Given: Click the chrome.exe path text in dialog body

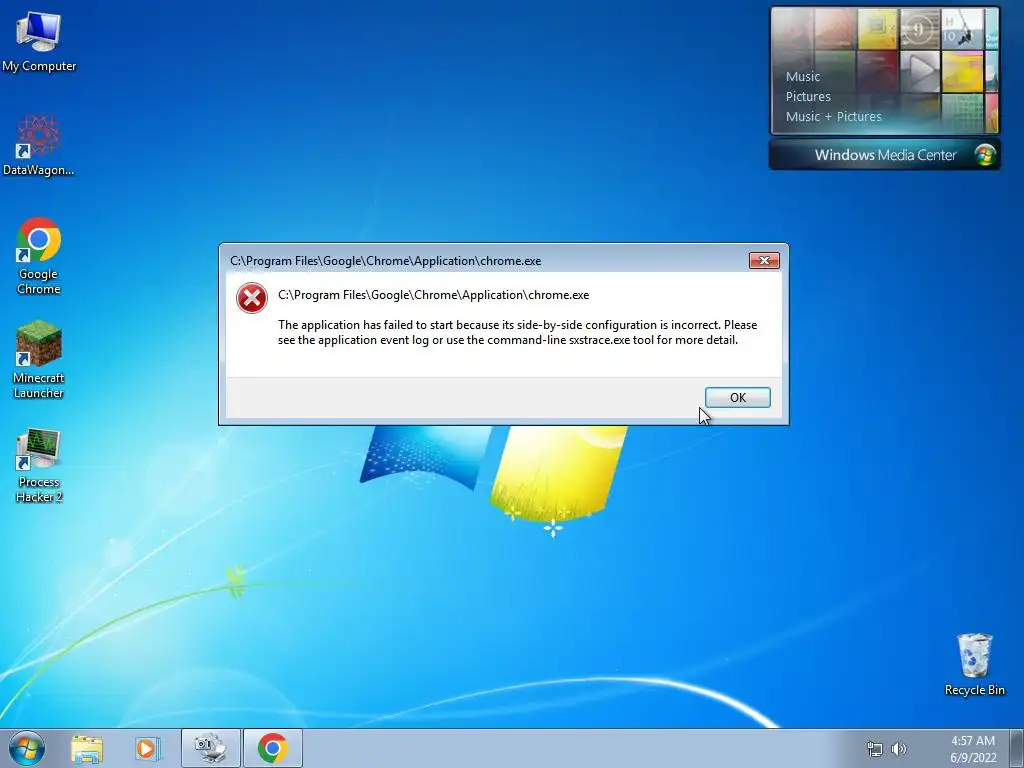Looking at the screenshot, I should coord(434,295).
